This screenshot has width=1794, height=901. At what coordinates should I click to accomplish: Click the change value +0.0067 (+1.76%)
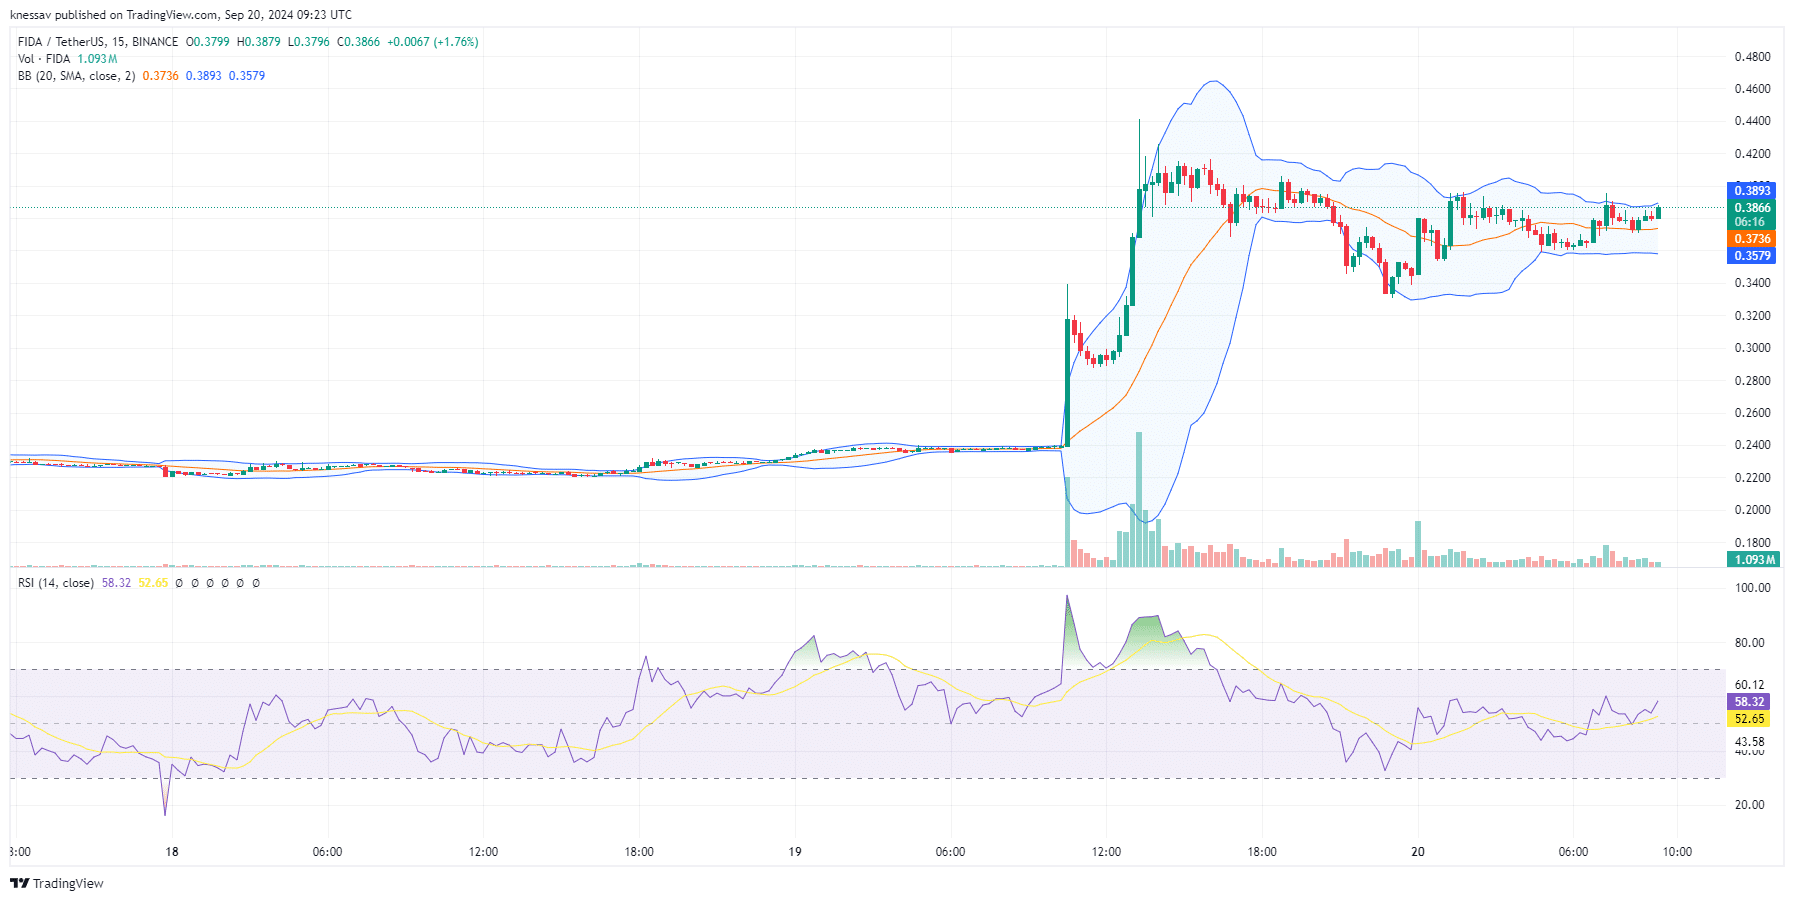tap(433, 42)
